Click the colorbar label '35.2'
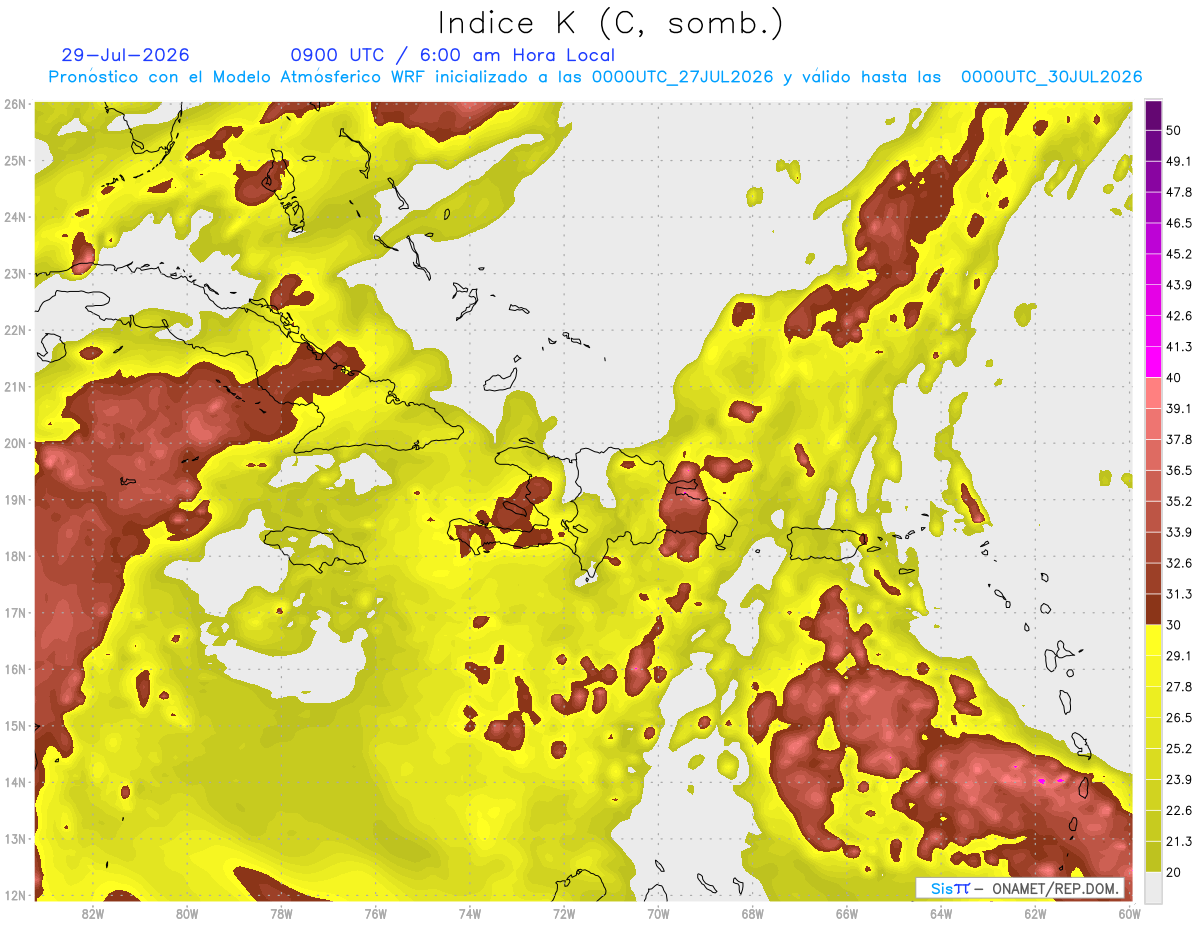1200x927 pixels. click(x=1179, y=501)
